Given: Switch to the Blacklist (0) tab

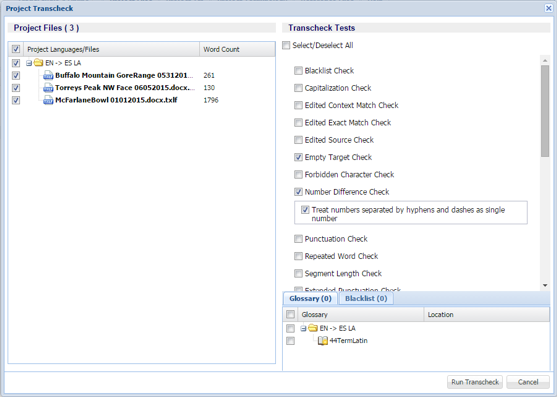Looking at the screenshot, I should (x=366, y=298).
